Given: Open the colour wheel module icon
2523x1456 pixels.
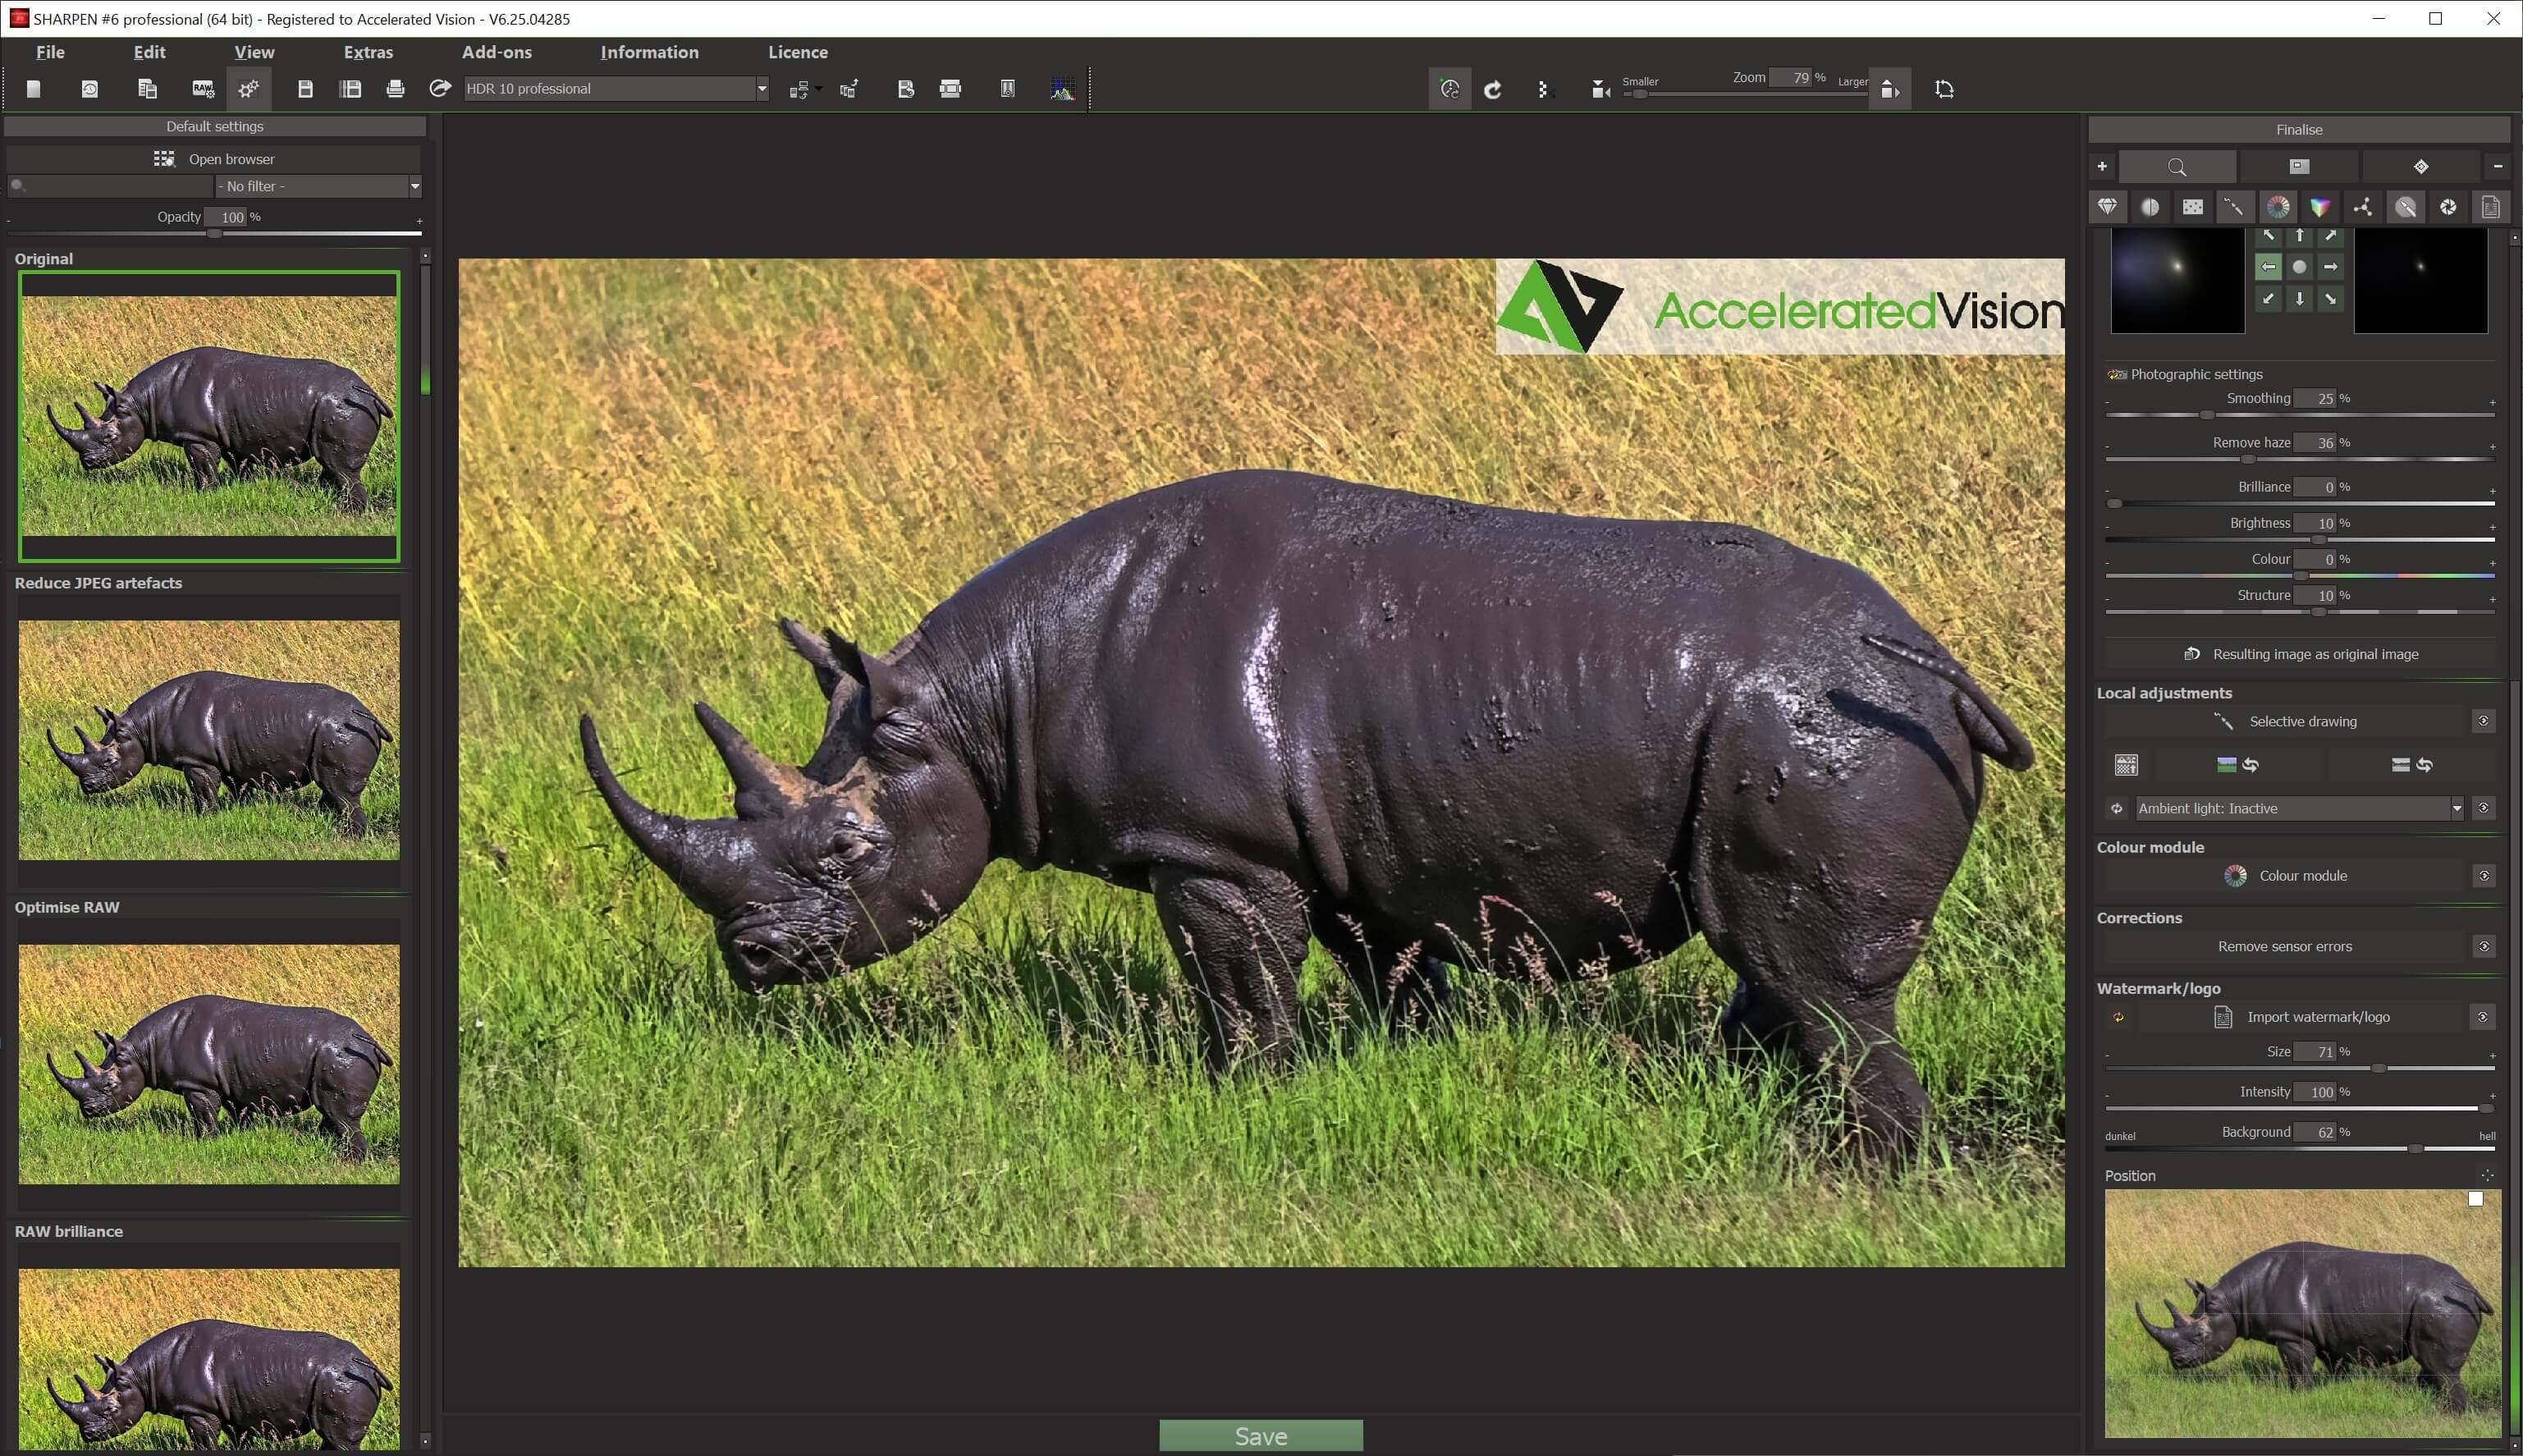Looking at the screenshot, I should (2279, 206).
